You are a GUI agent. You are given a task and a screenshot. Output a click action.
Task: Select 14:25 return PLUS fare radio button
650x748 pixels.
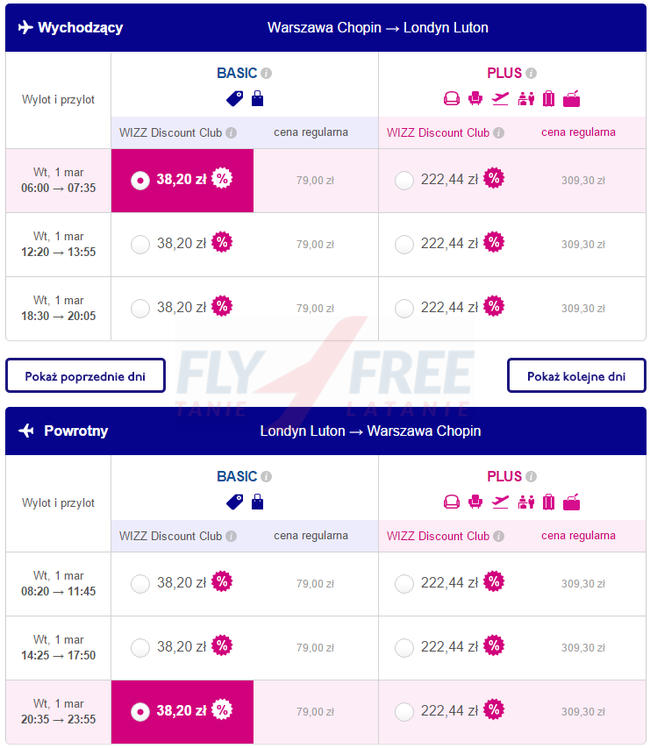tap(404, 647)
